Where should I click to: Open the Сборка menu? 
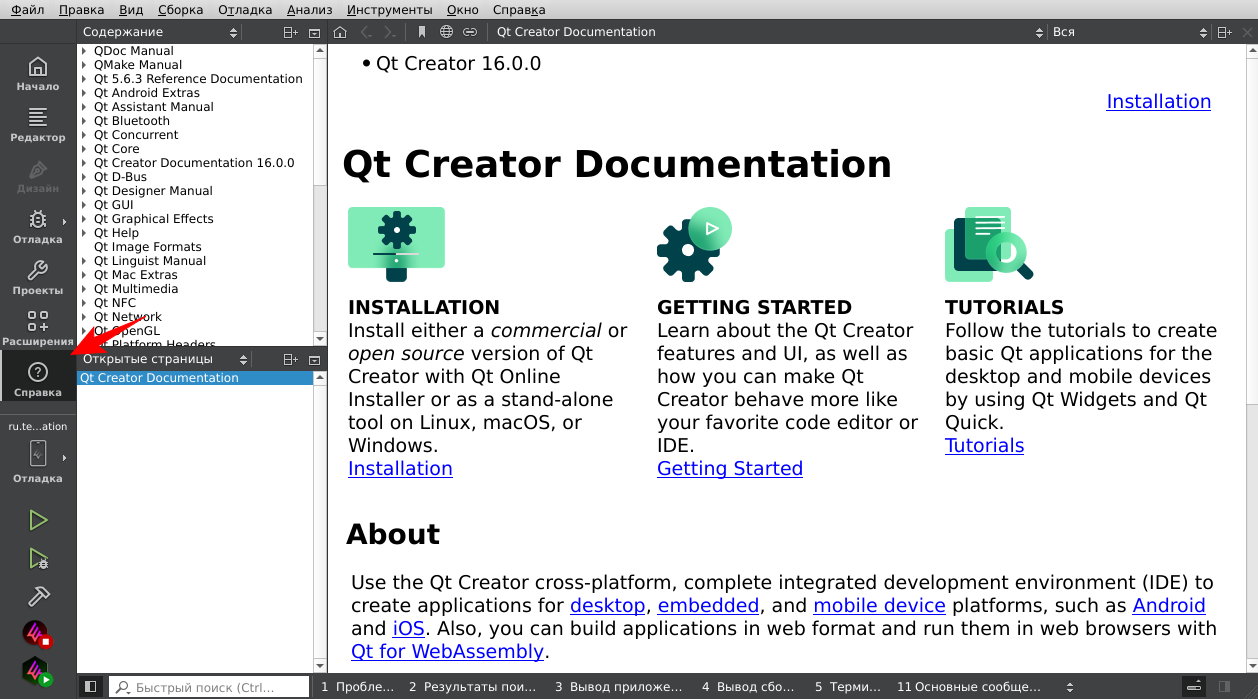coord(180,10)
